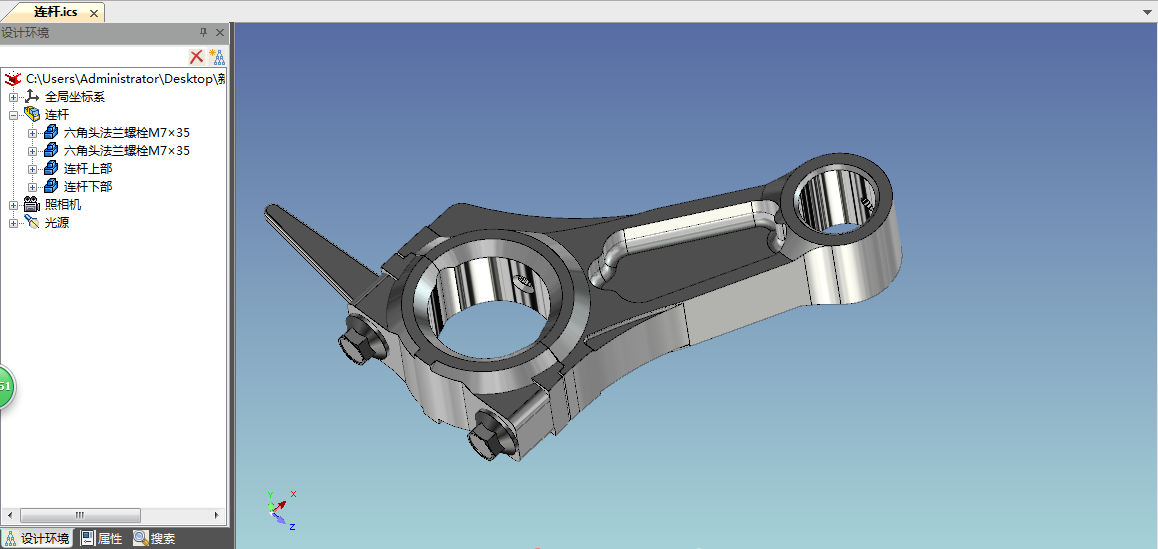Expand the 连杆上部 node
This screenshot has height=549, width=1158.
pos(32,169)
